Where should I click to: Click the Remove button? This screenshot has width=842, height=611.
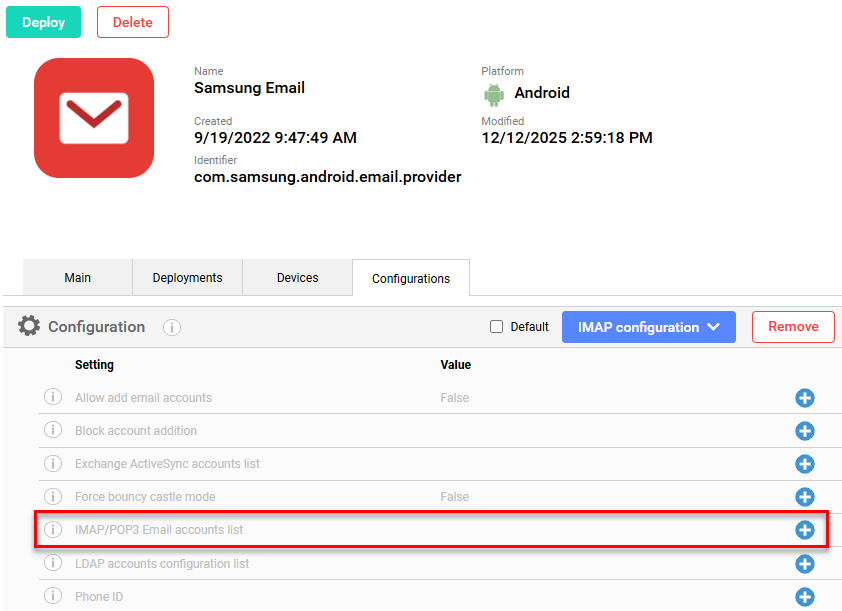(793, 327)
